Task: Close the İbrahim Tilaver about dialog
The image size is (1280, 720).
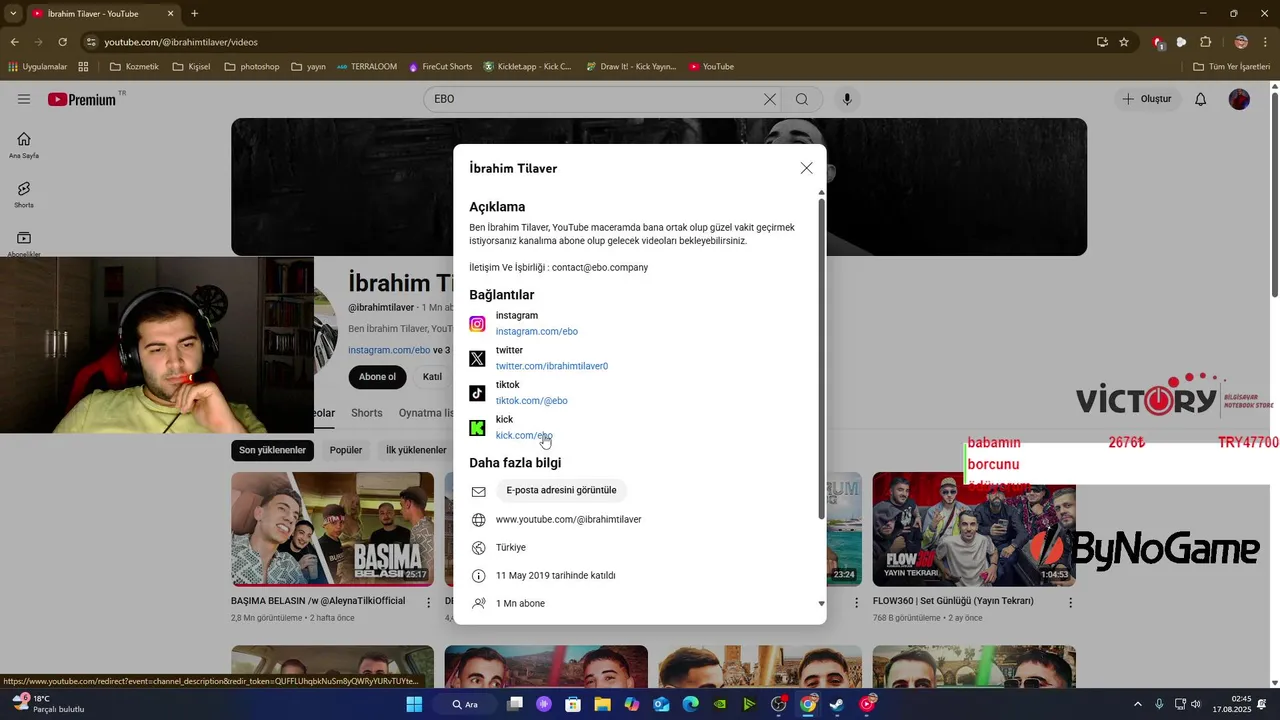Action: pyautogui.click(x=806, y=168)
